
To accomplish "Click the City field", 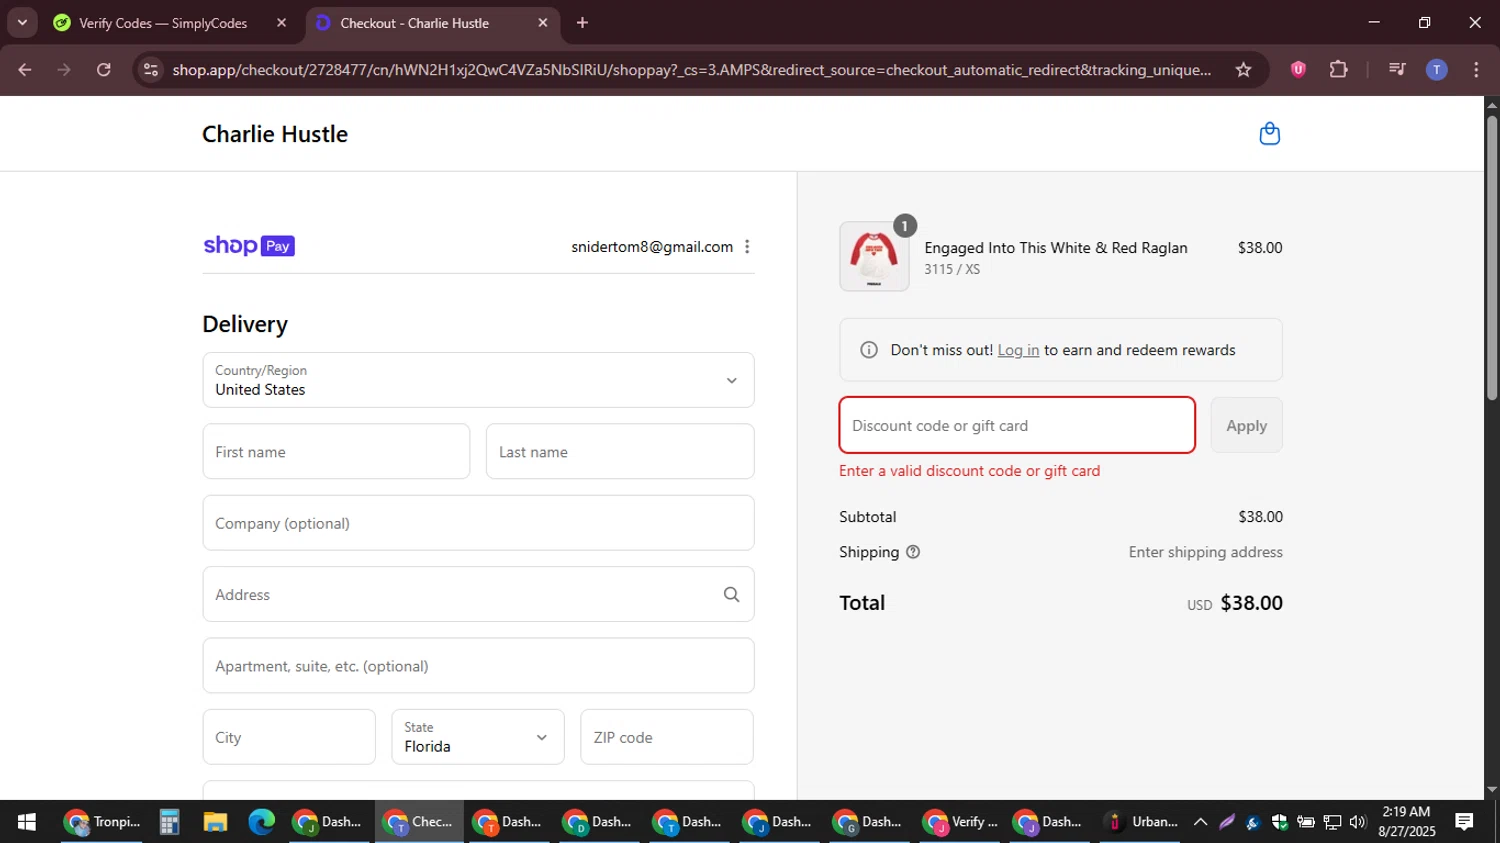I will pyautogui.click(x=289, y=737).
